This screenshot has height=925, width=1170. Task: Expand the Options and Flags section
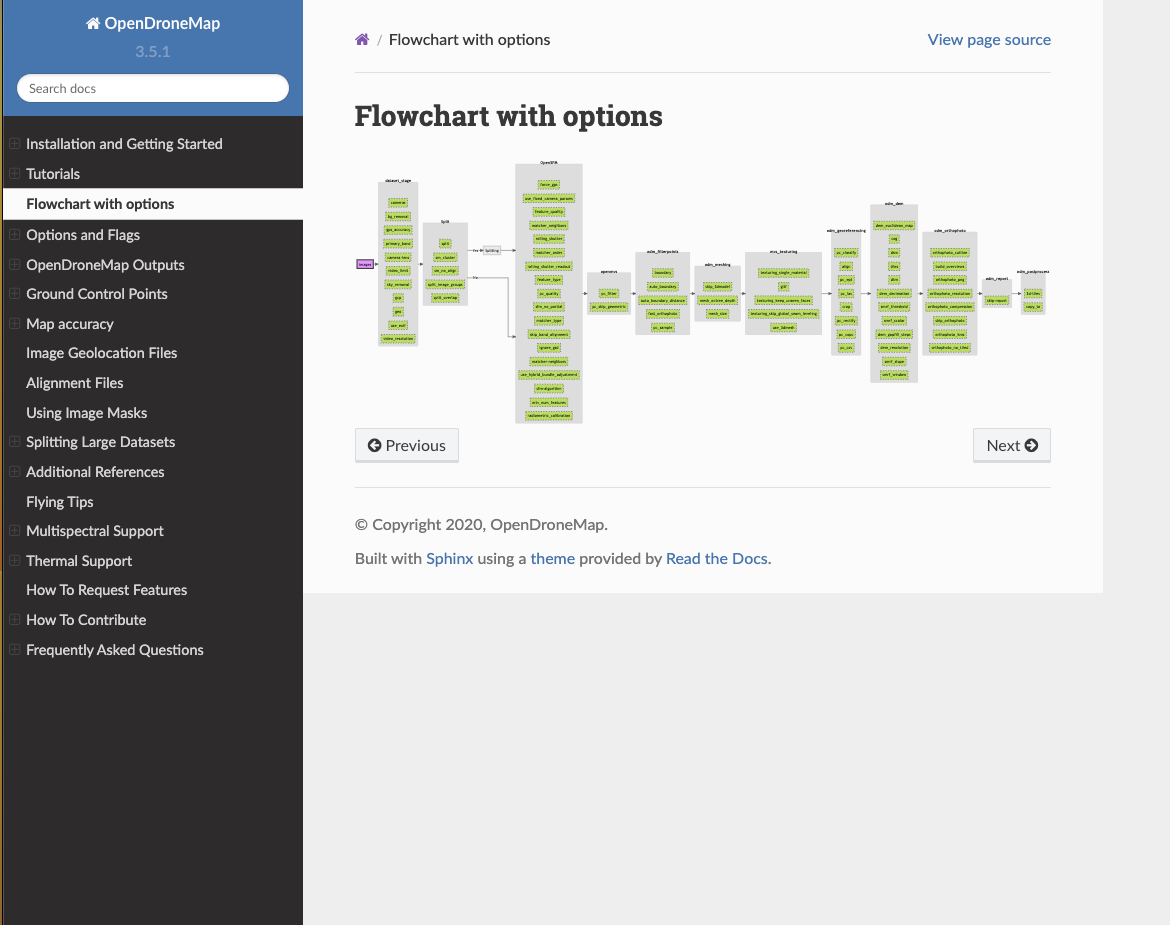click(x=14, y=235)
